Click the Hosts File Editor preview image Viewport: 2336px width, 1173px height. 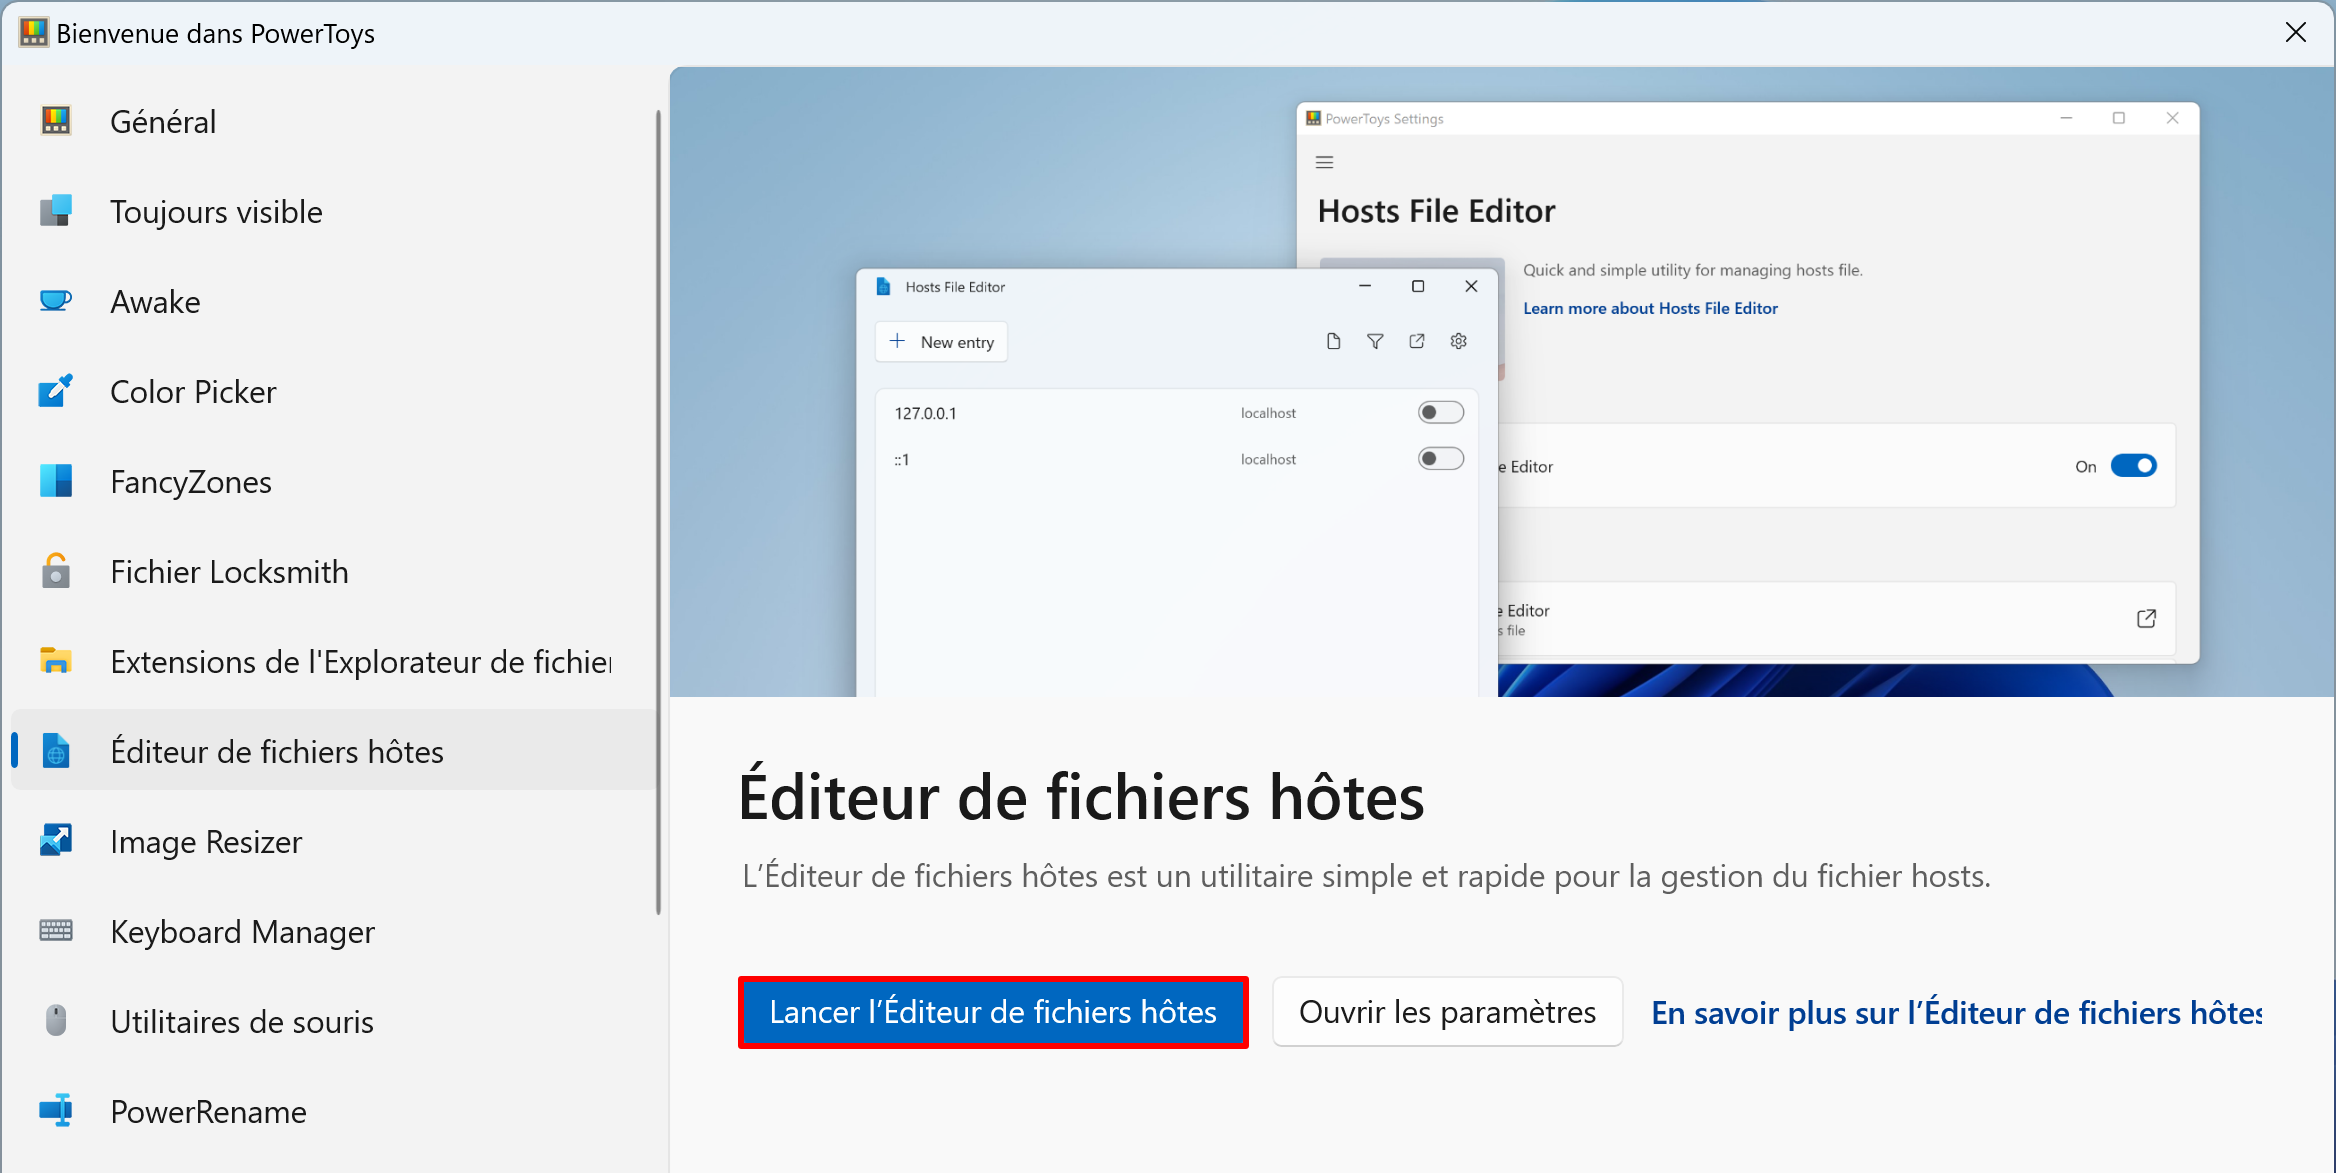point(1502,382)
